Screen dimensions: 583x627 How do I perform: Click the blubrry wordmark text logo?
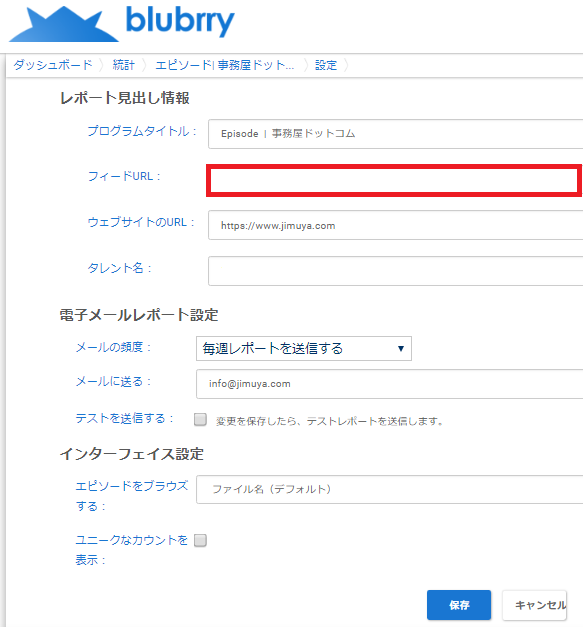pos(180,21)
